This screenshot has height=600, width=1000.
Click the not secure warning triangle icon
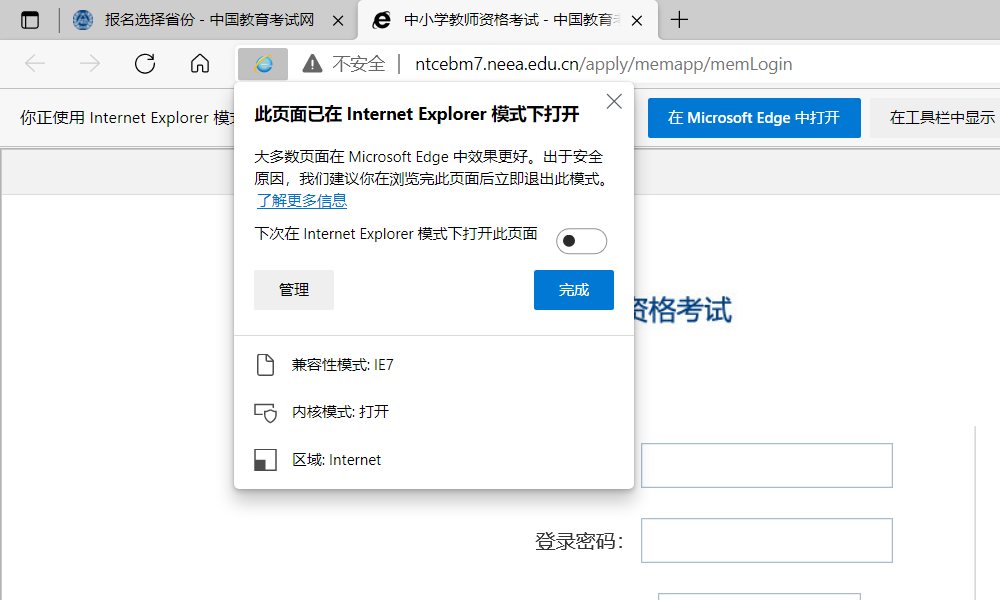click(313, 64)
